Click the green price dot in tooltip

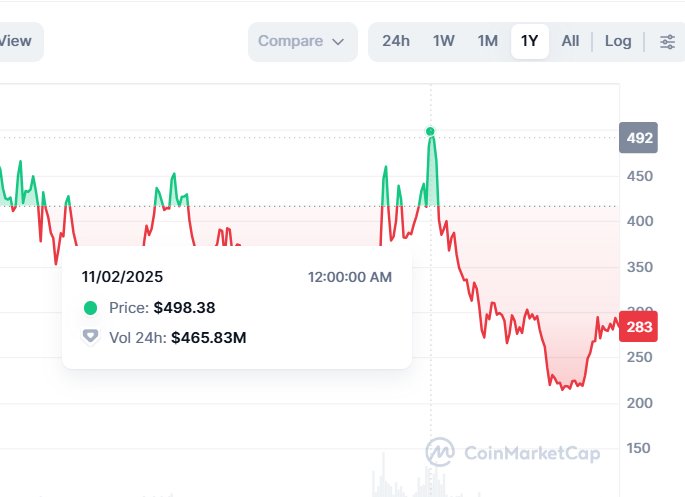pyautogui.click(x=91, y=308)
